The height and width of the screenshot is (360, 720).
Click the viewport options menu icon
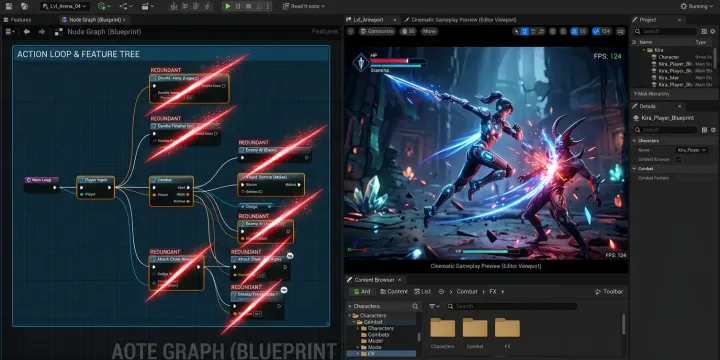point(351,31)
